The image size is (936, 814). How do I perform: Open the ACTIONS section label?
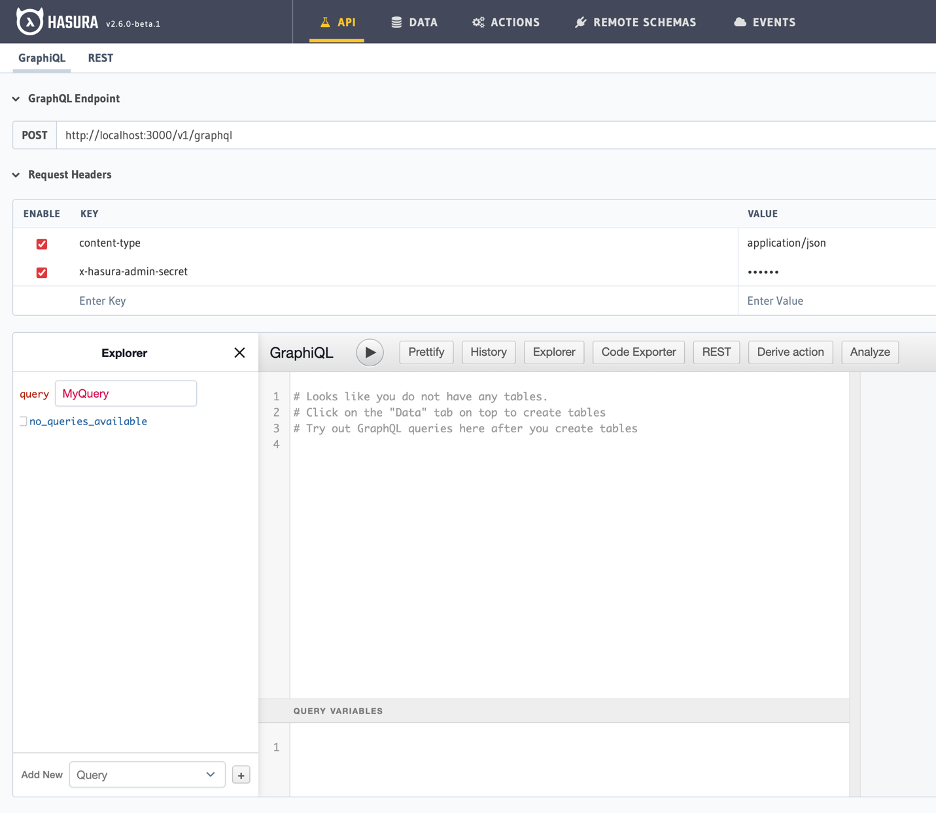515,22
